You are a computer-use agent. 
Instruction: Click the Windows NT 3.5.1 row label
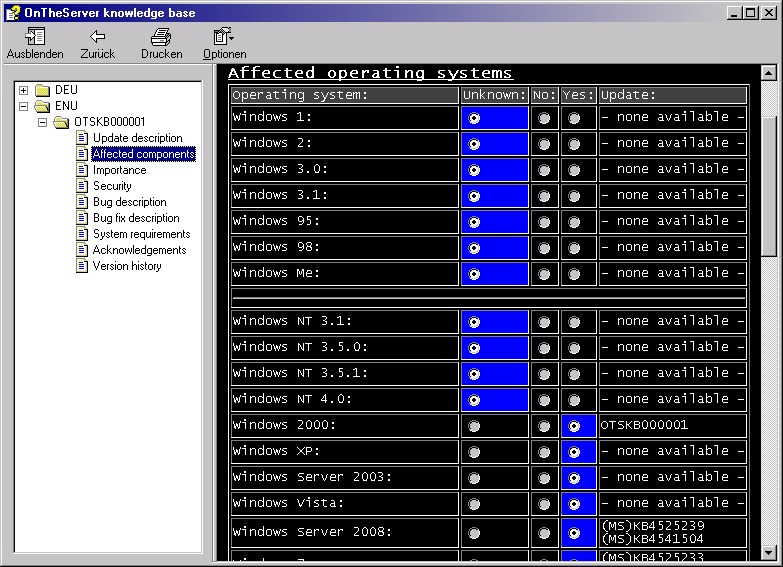click(300, 373)
